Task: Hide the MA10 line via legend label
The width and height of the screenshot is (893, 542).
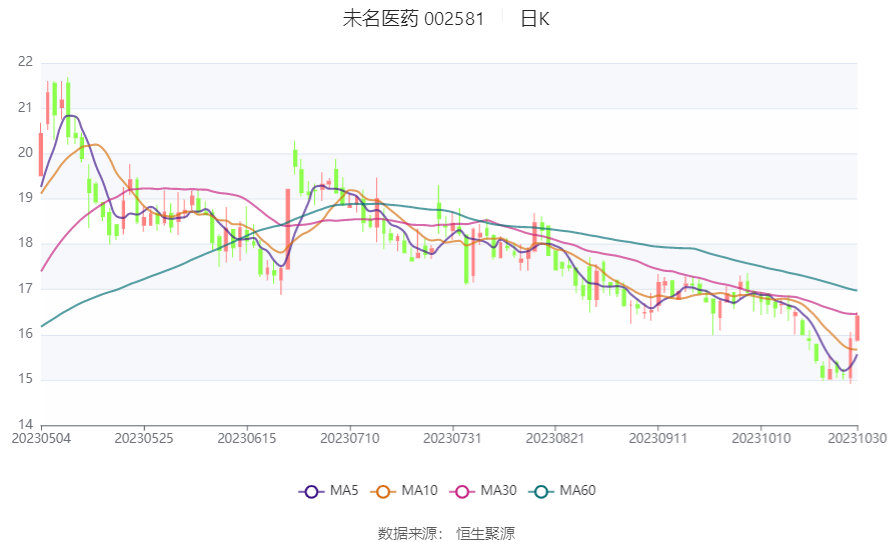Action: click(419, 491)
